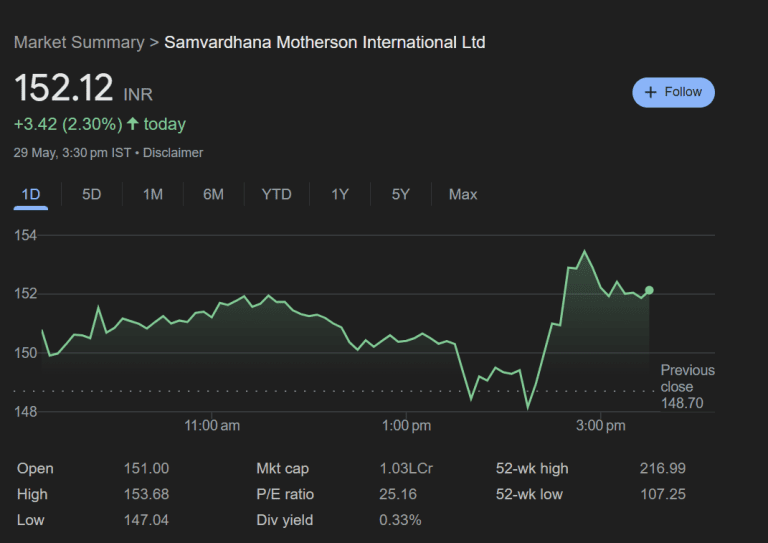The height and width of the screenshot is (543, 768).
Task: Select the YTD range tab
Action: 277,194
